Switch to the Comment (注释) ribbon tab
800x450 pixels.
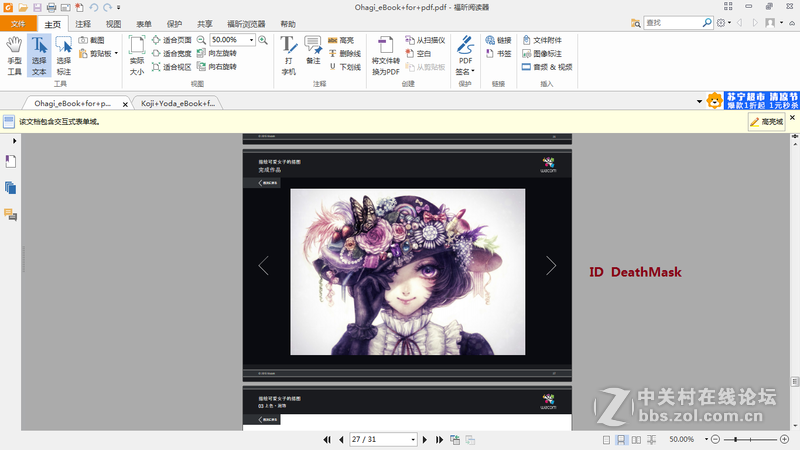(83, 24)
